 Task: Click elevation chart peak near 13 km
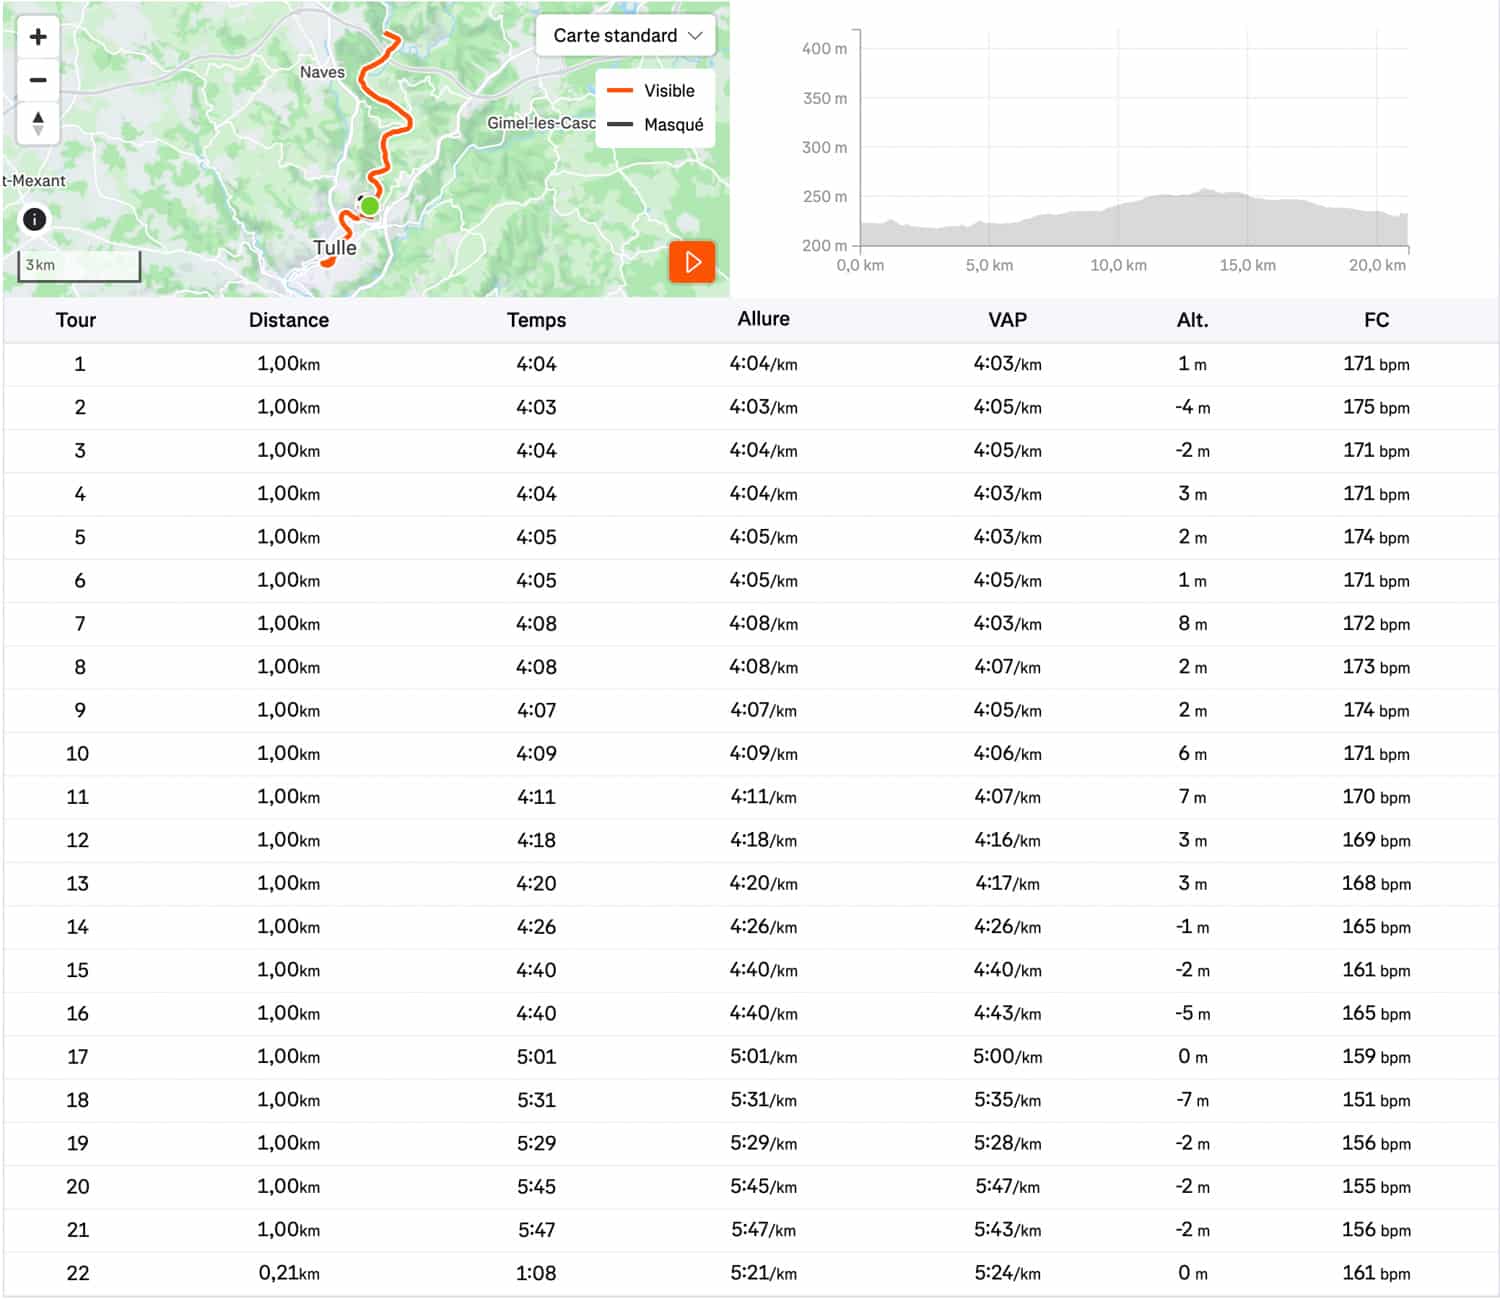1206,191
